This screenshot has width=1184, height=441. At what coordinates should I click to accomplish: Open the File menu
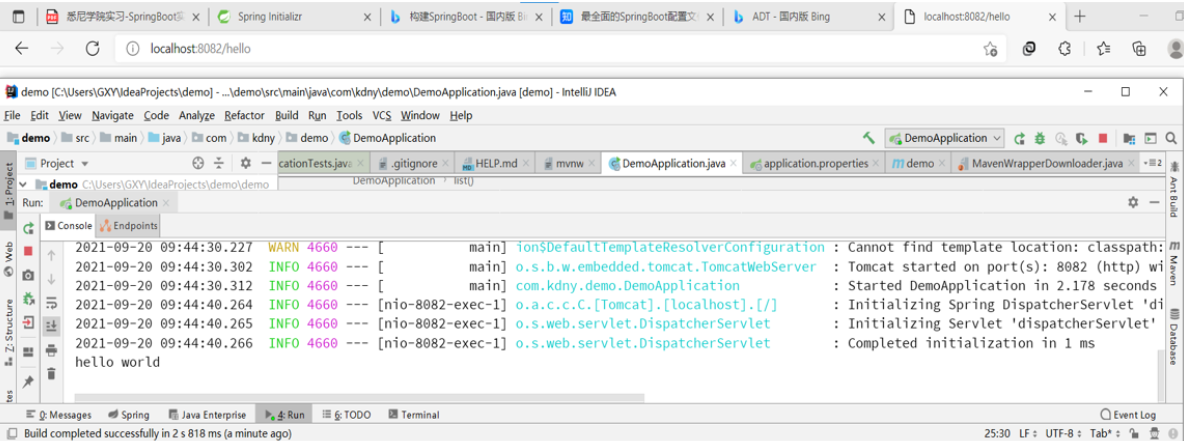tap(11, 116)
